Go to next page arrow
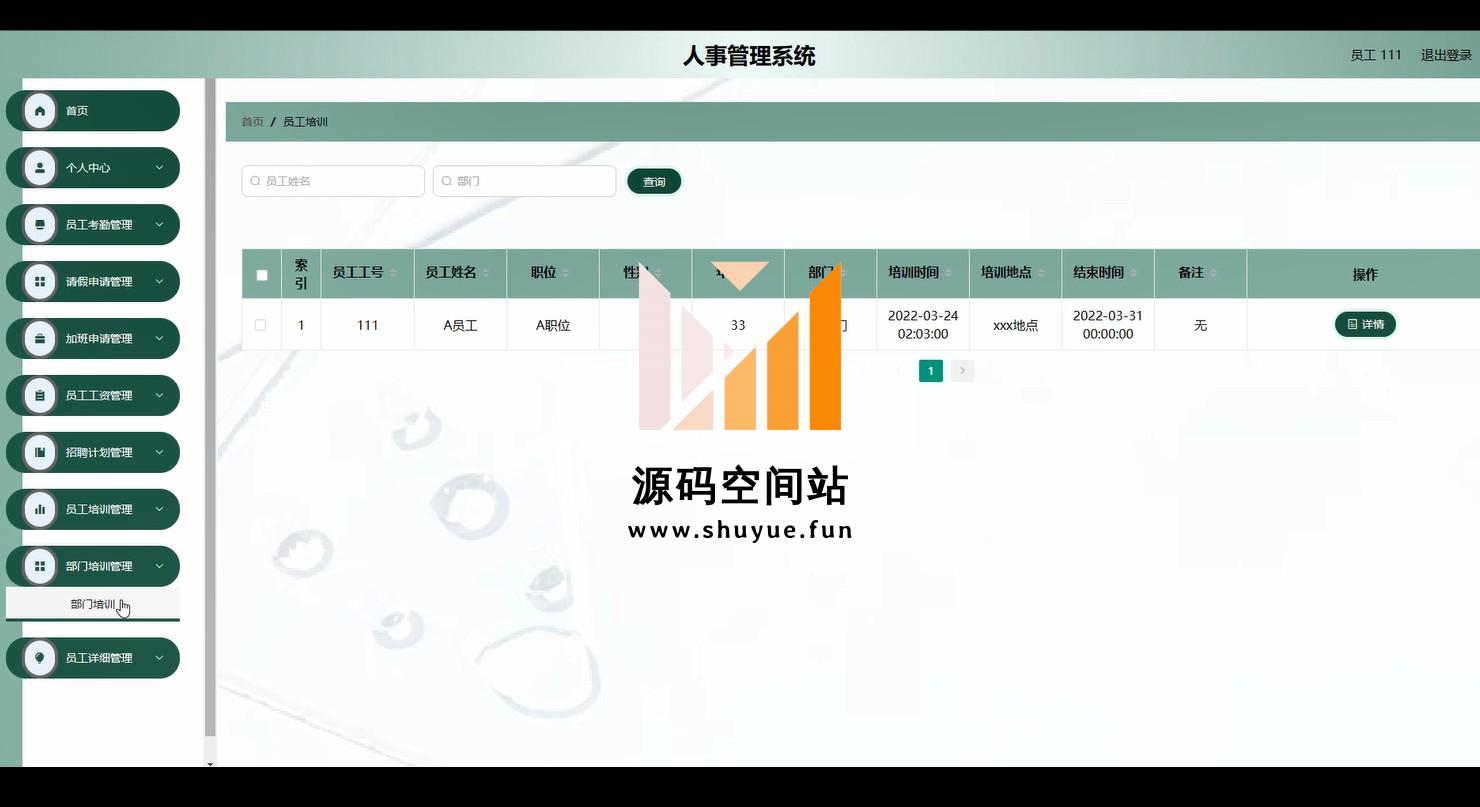Image resolution: width=1480 pixels, height=807 pixels. point(962,371)
